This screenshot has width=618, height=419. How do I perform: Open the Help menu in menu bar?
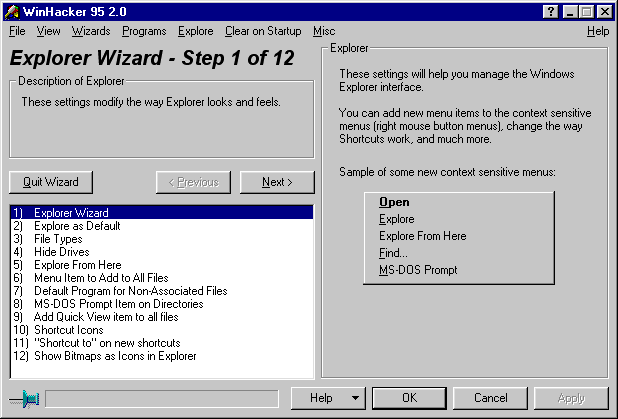[x=598, y=31]
